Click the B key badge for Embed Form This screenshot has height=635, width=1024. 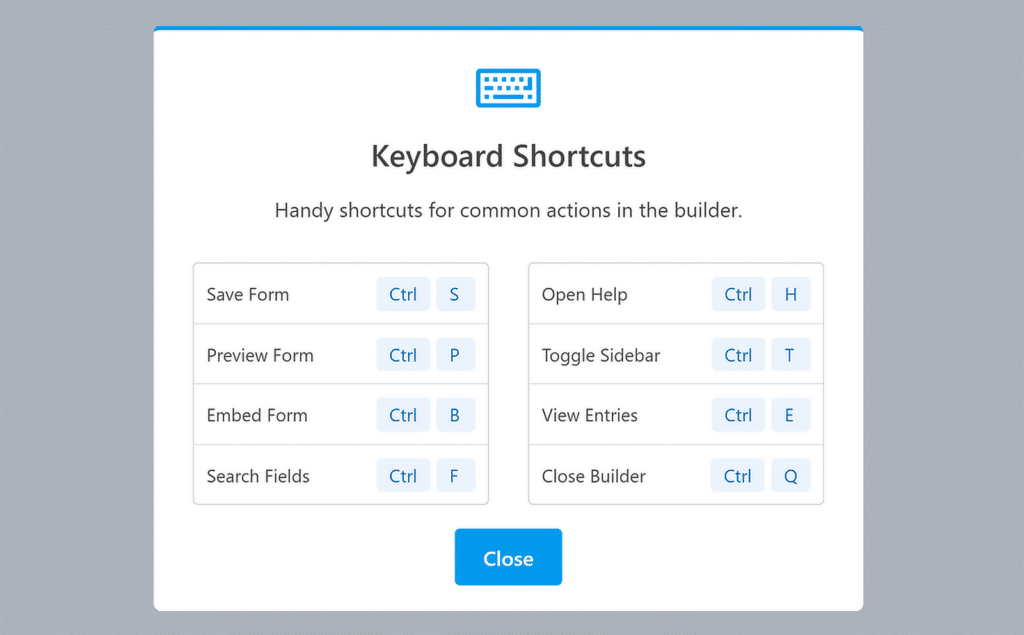[x=455, y=414]
